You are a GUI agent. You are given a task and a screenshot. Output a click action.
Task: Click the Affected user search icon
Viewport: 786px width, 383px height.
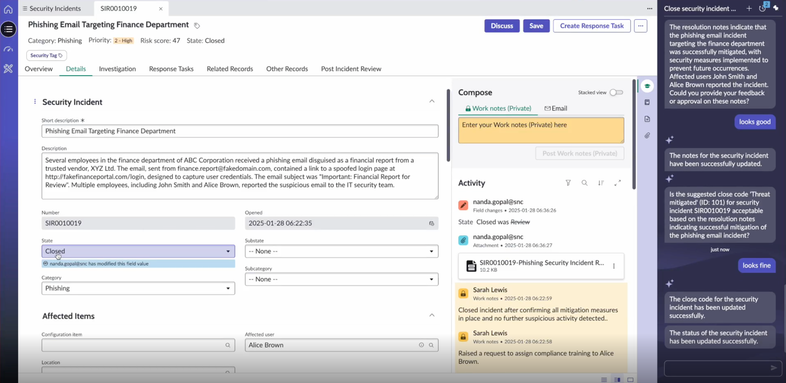(431, 345)
